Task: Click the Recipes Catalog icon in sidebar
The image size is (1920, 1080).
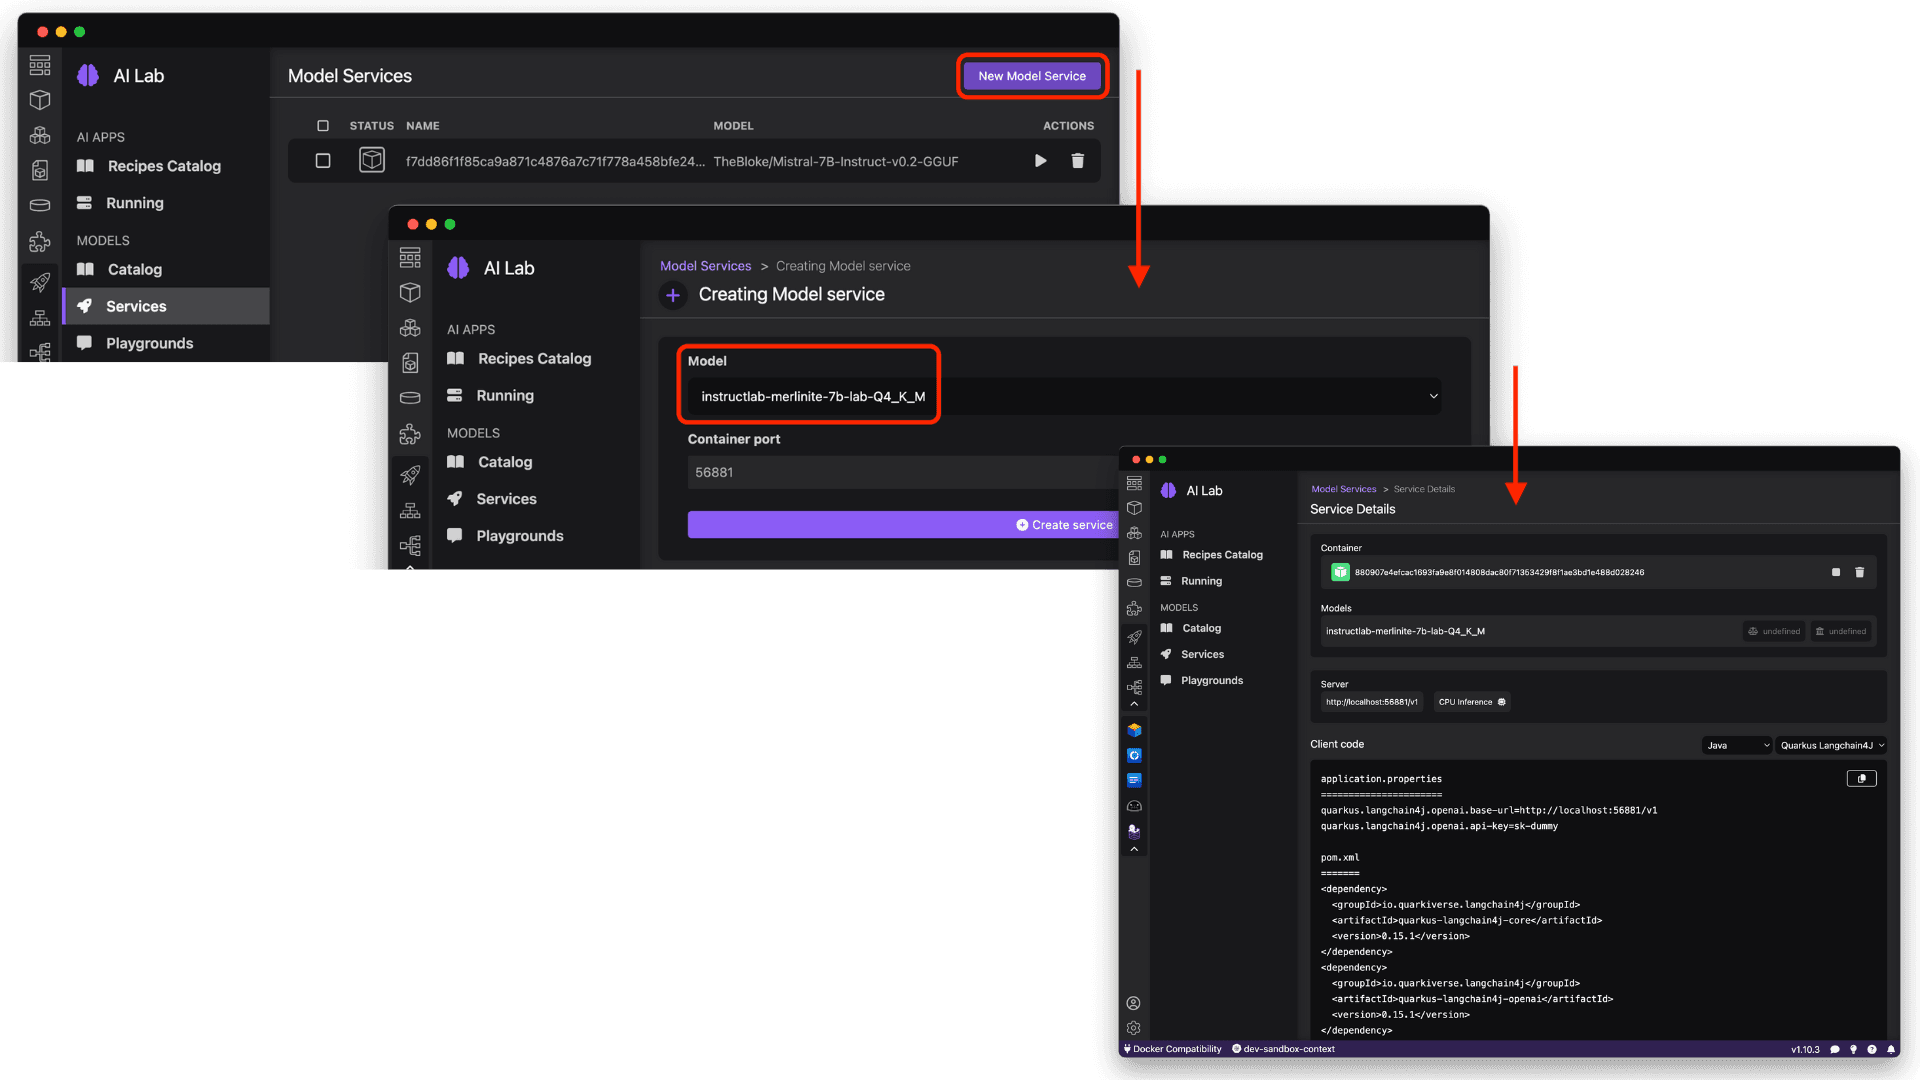Action: pyautogui.click(x=84, y=165)
